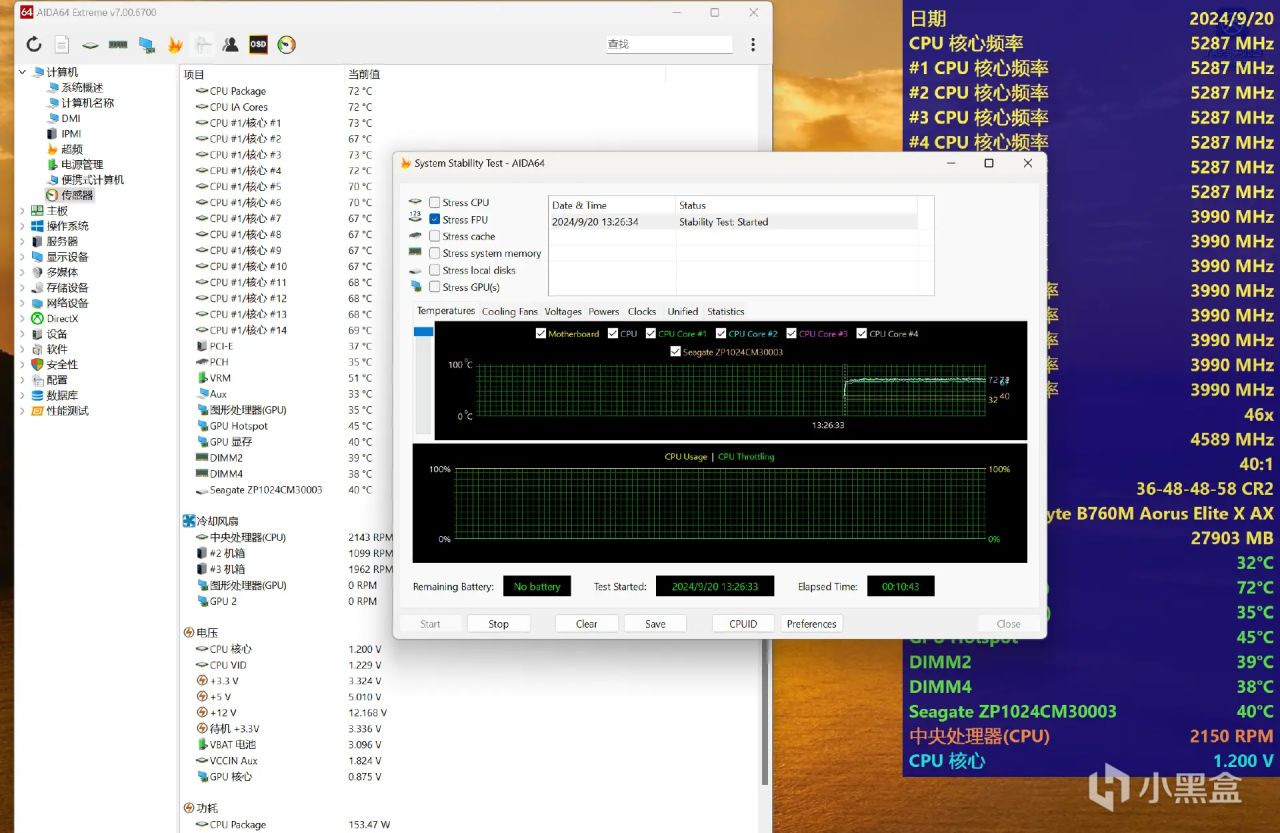
Task: Select 电源管理 in the tree
Action: [82, 164]
